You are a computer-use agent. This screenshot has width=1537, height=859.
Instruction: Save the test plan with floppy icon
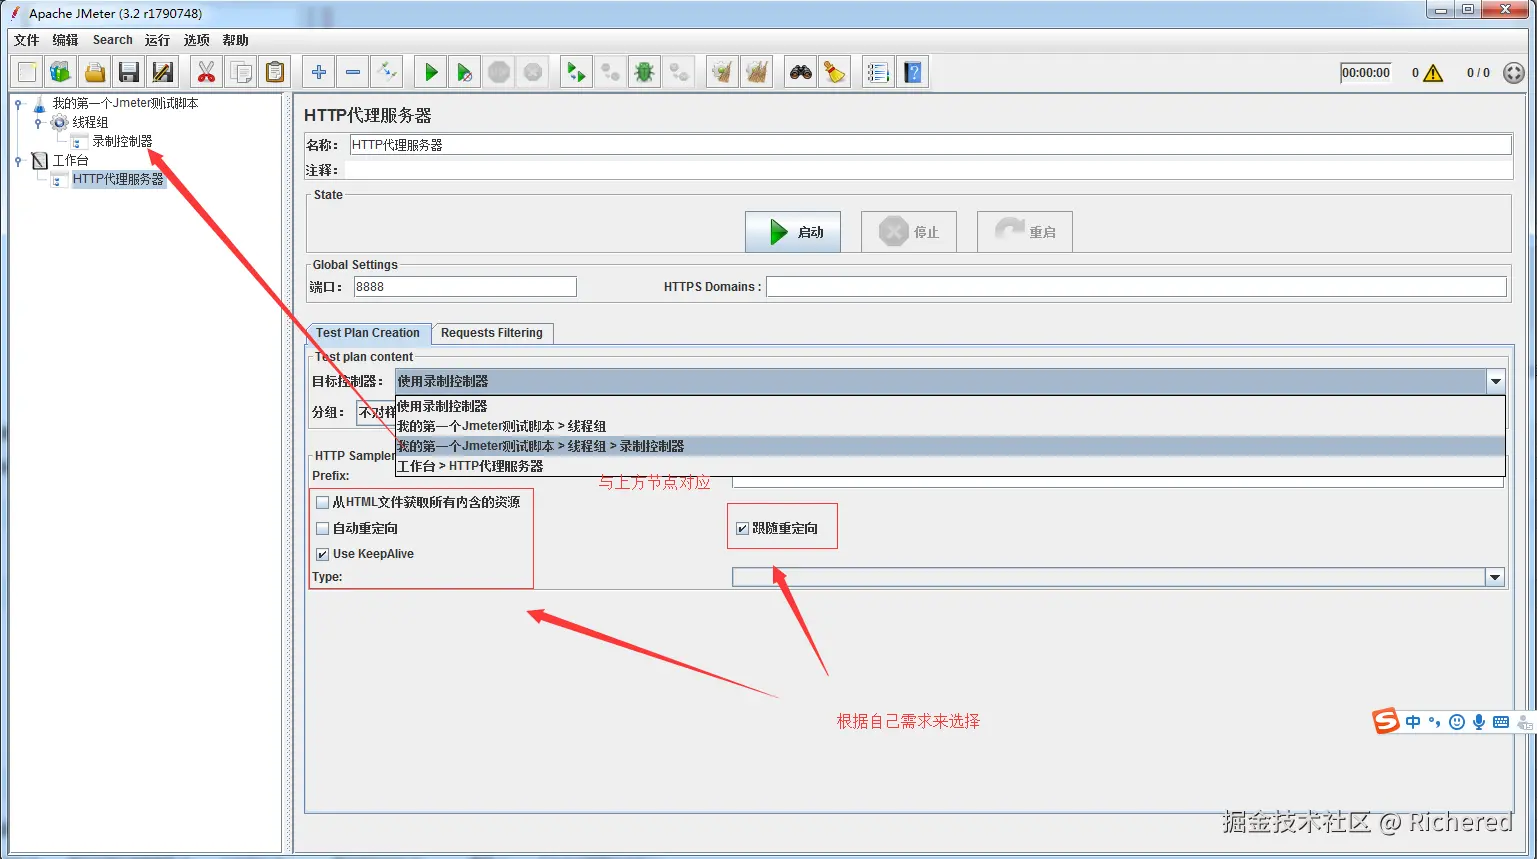point(129,72)
